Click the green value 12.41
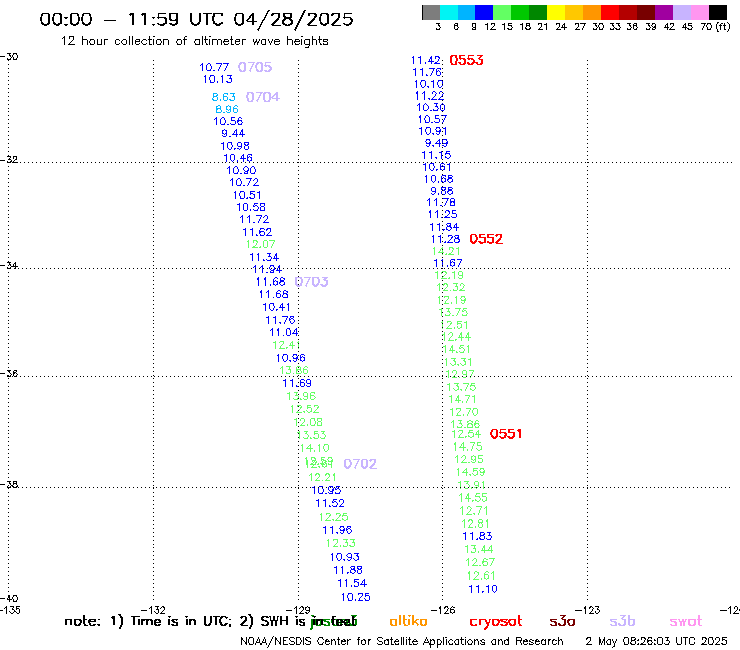740x650 pixels. pyautogui.click(x=286, y=345)
